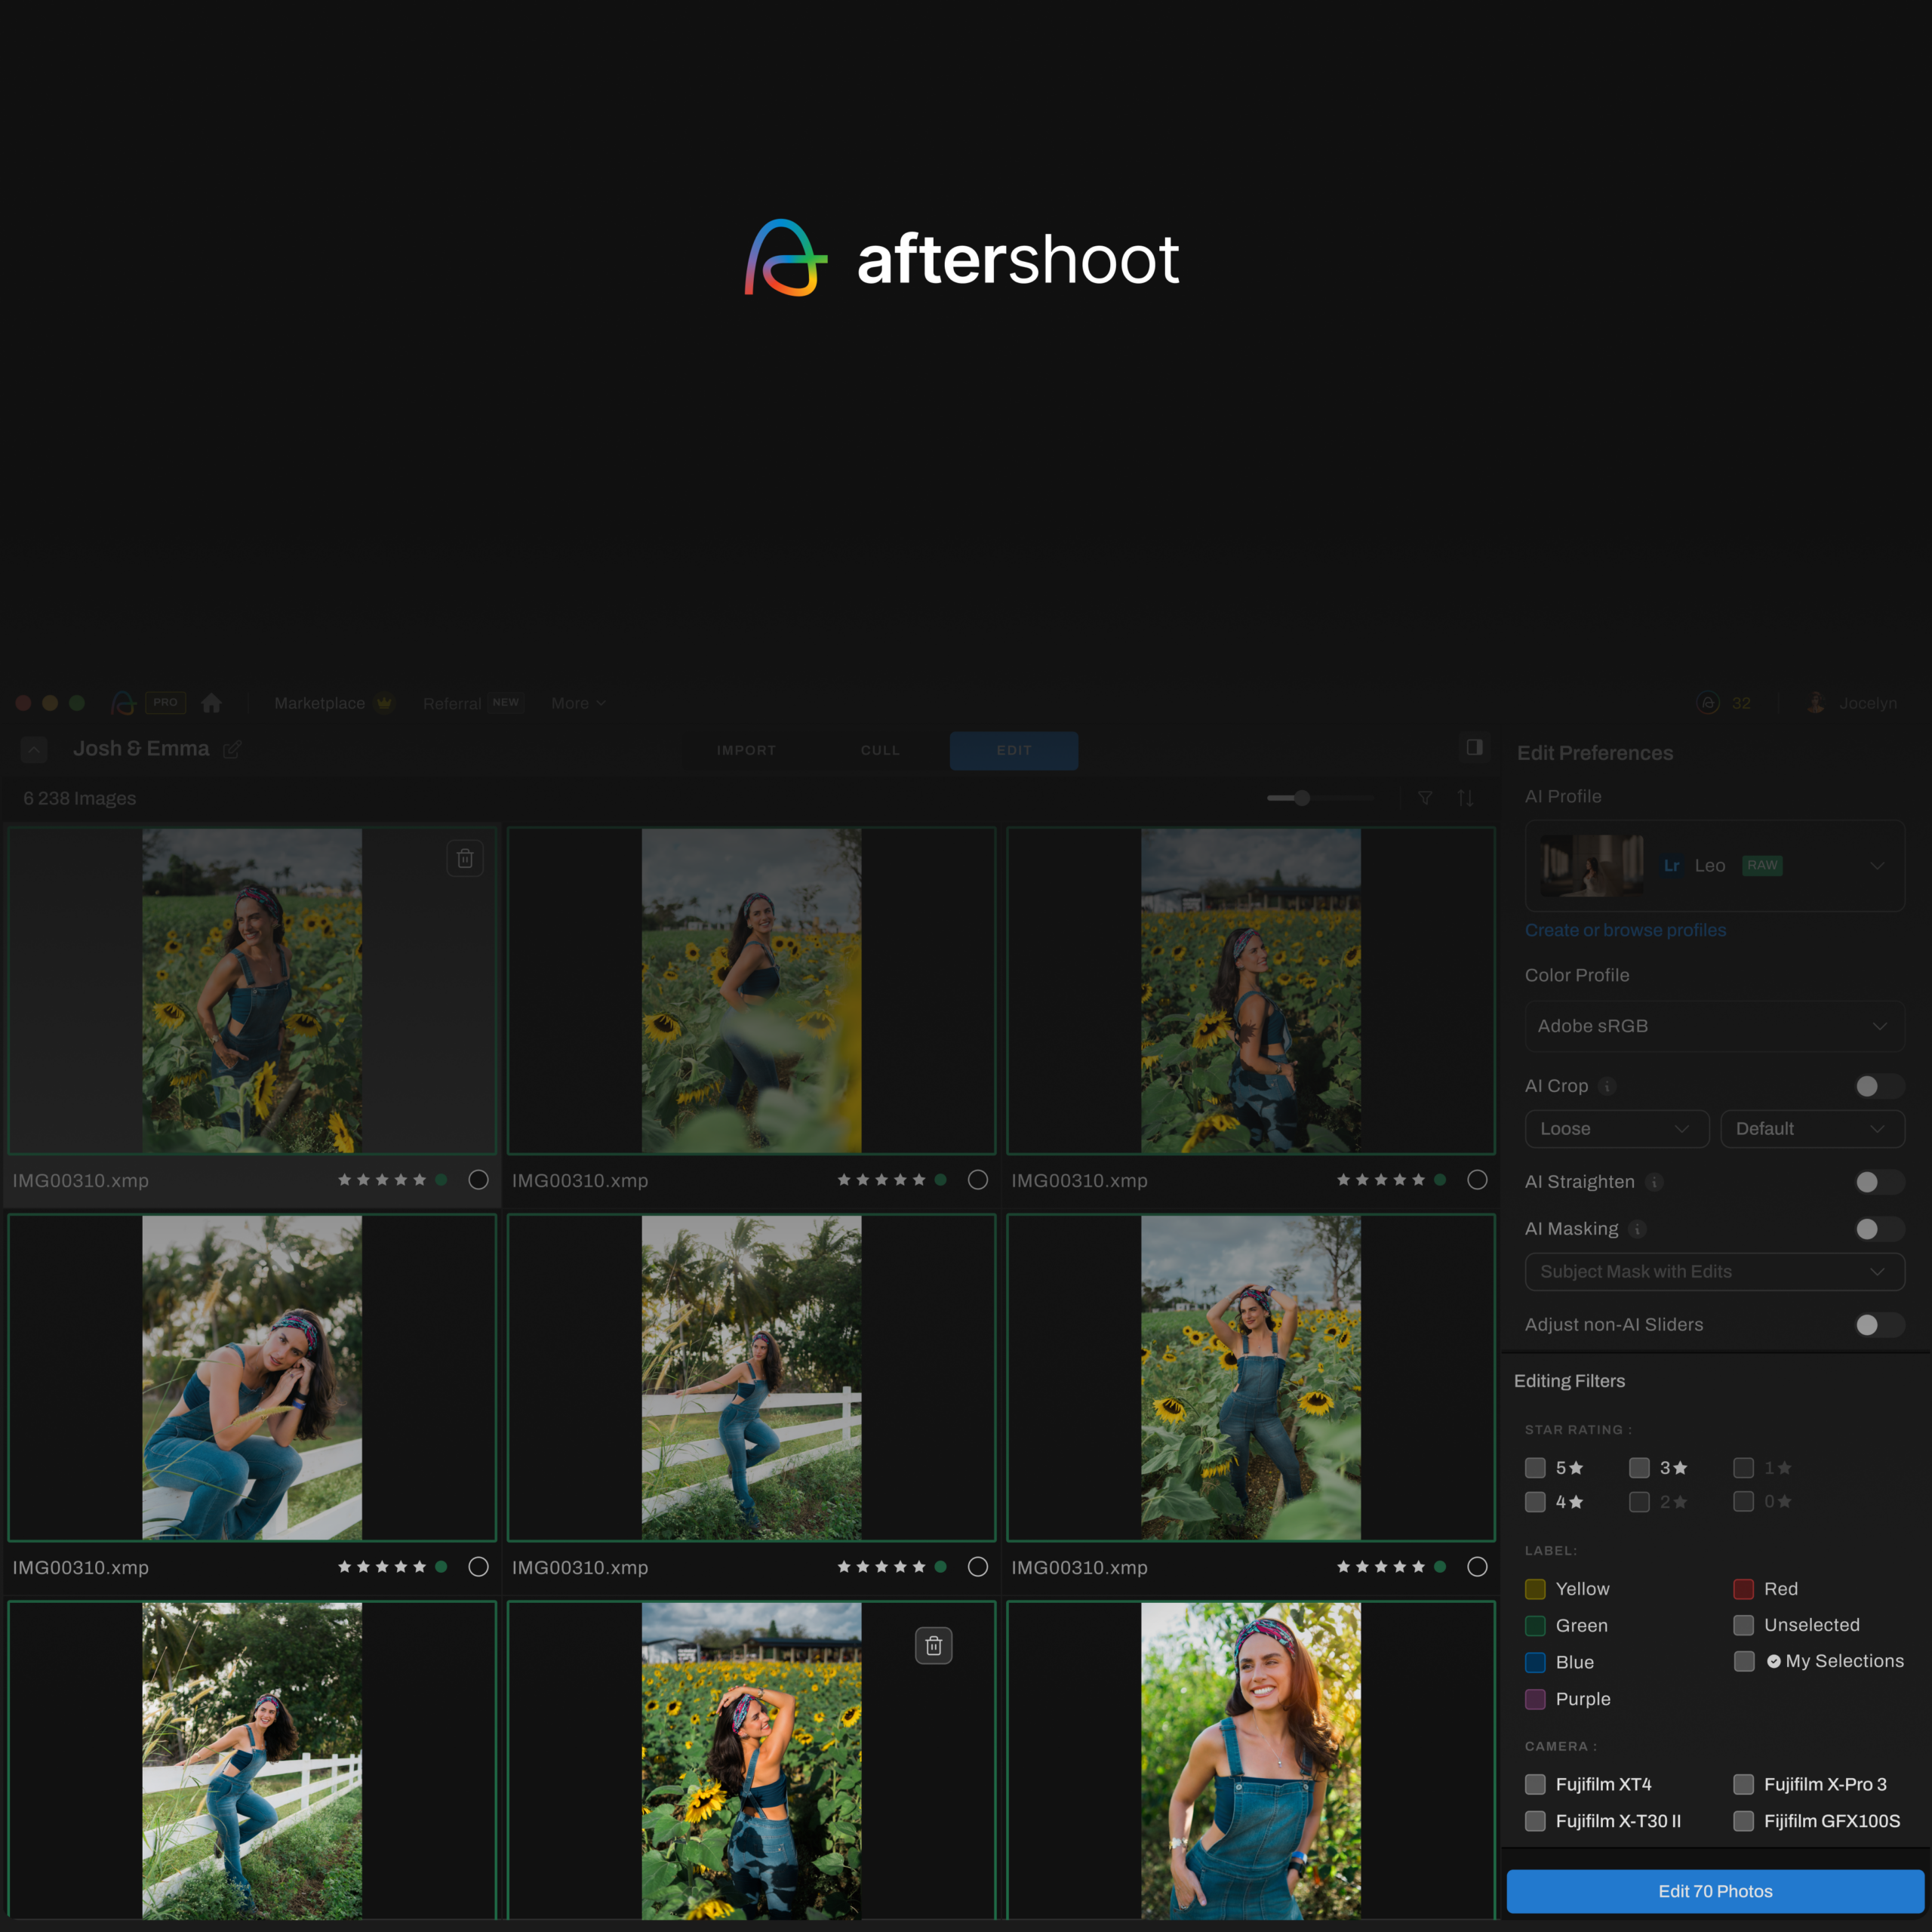This screenshot has width=1932, height=1932.
Task: Click the Marketplace crown icon
Action: tap(384, 703)
